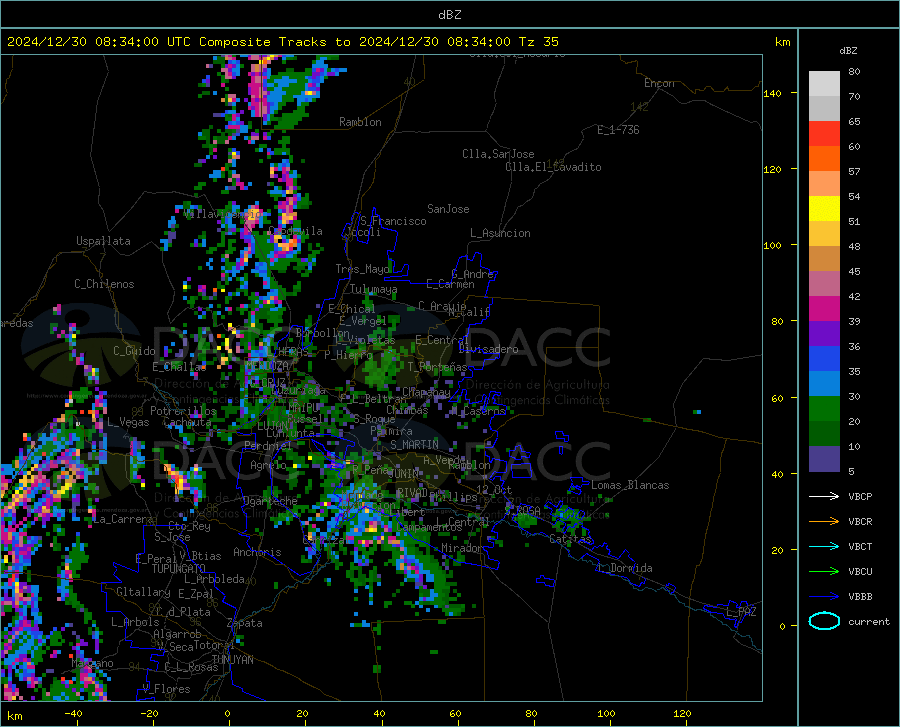Click the green VBCU arrow legend icon
This screenshot has width=900, height=727.
824,572
